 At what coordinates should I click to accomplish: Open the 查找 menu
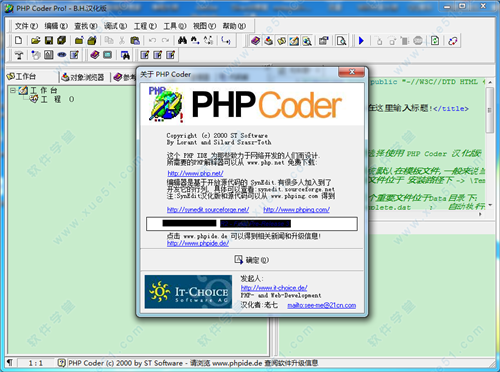tap(85, 26)
